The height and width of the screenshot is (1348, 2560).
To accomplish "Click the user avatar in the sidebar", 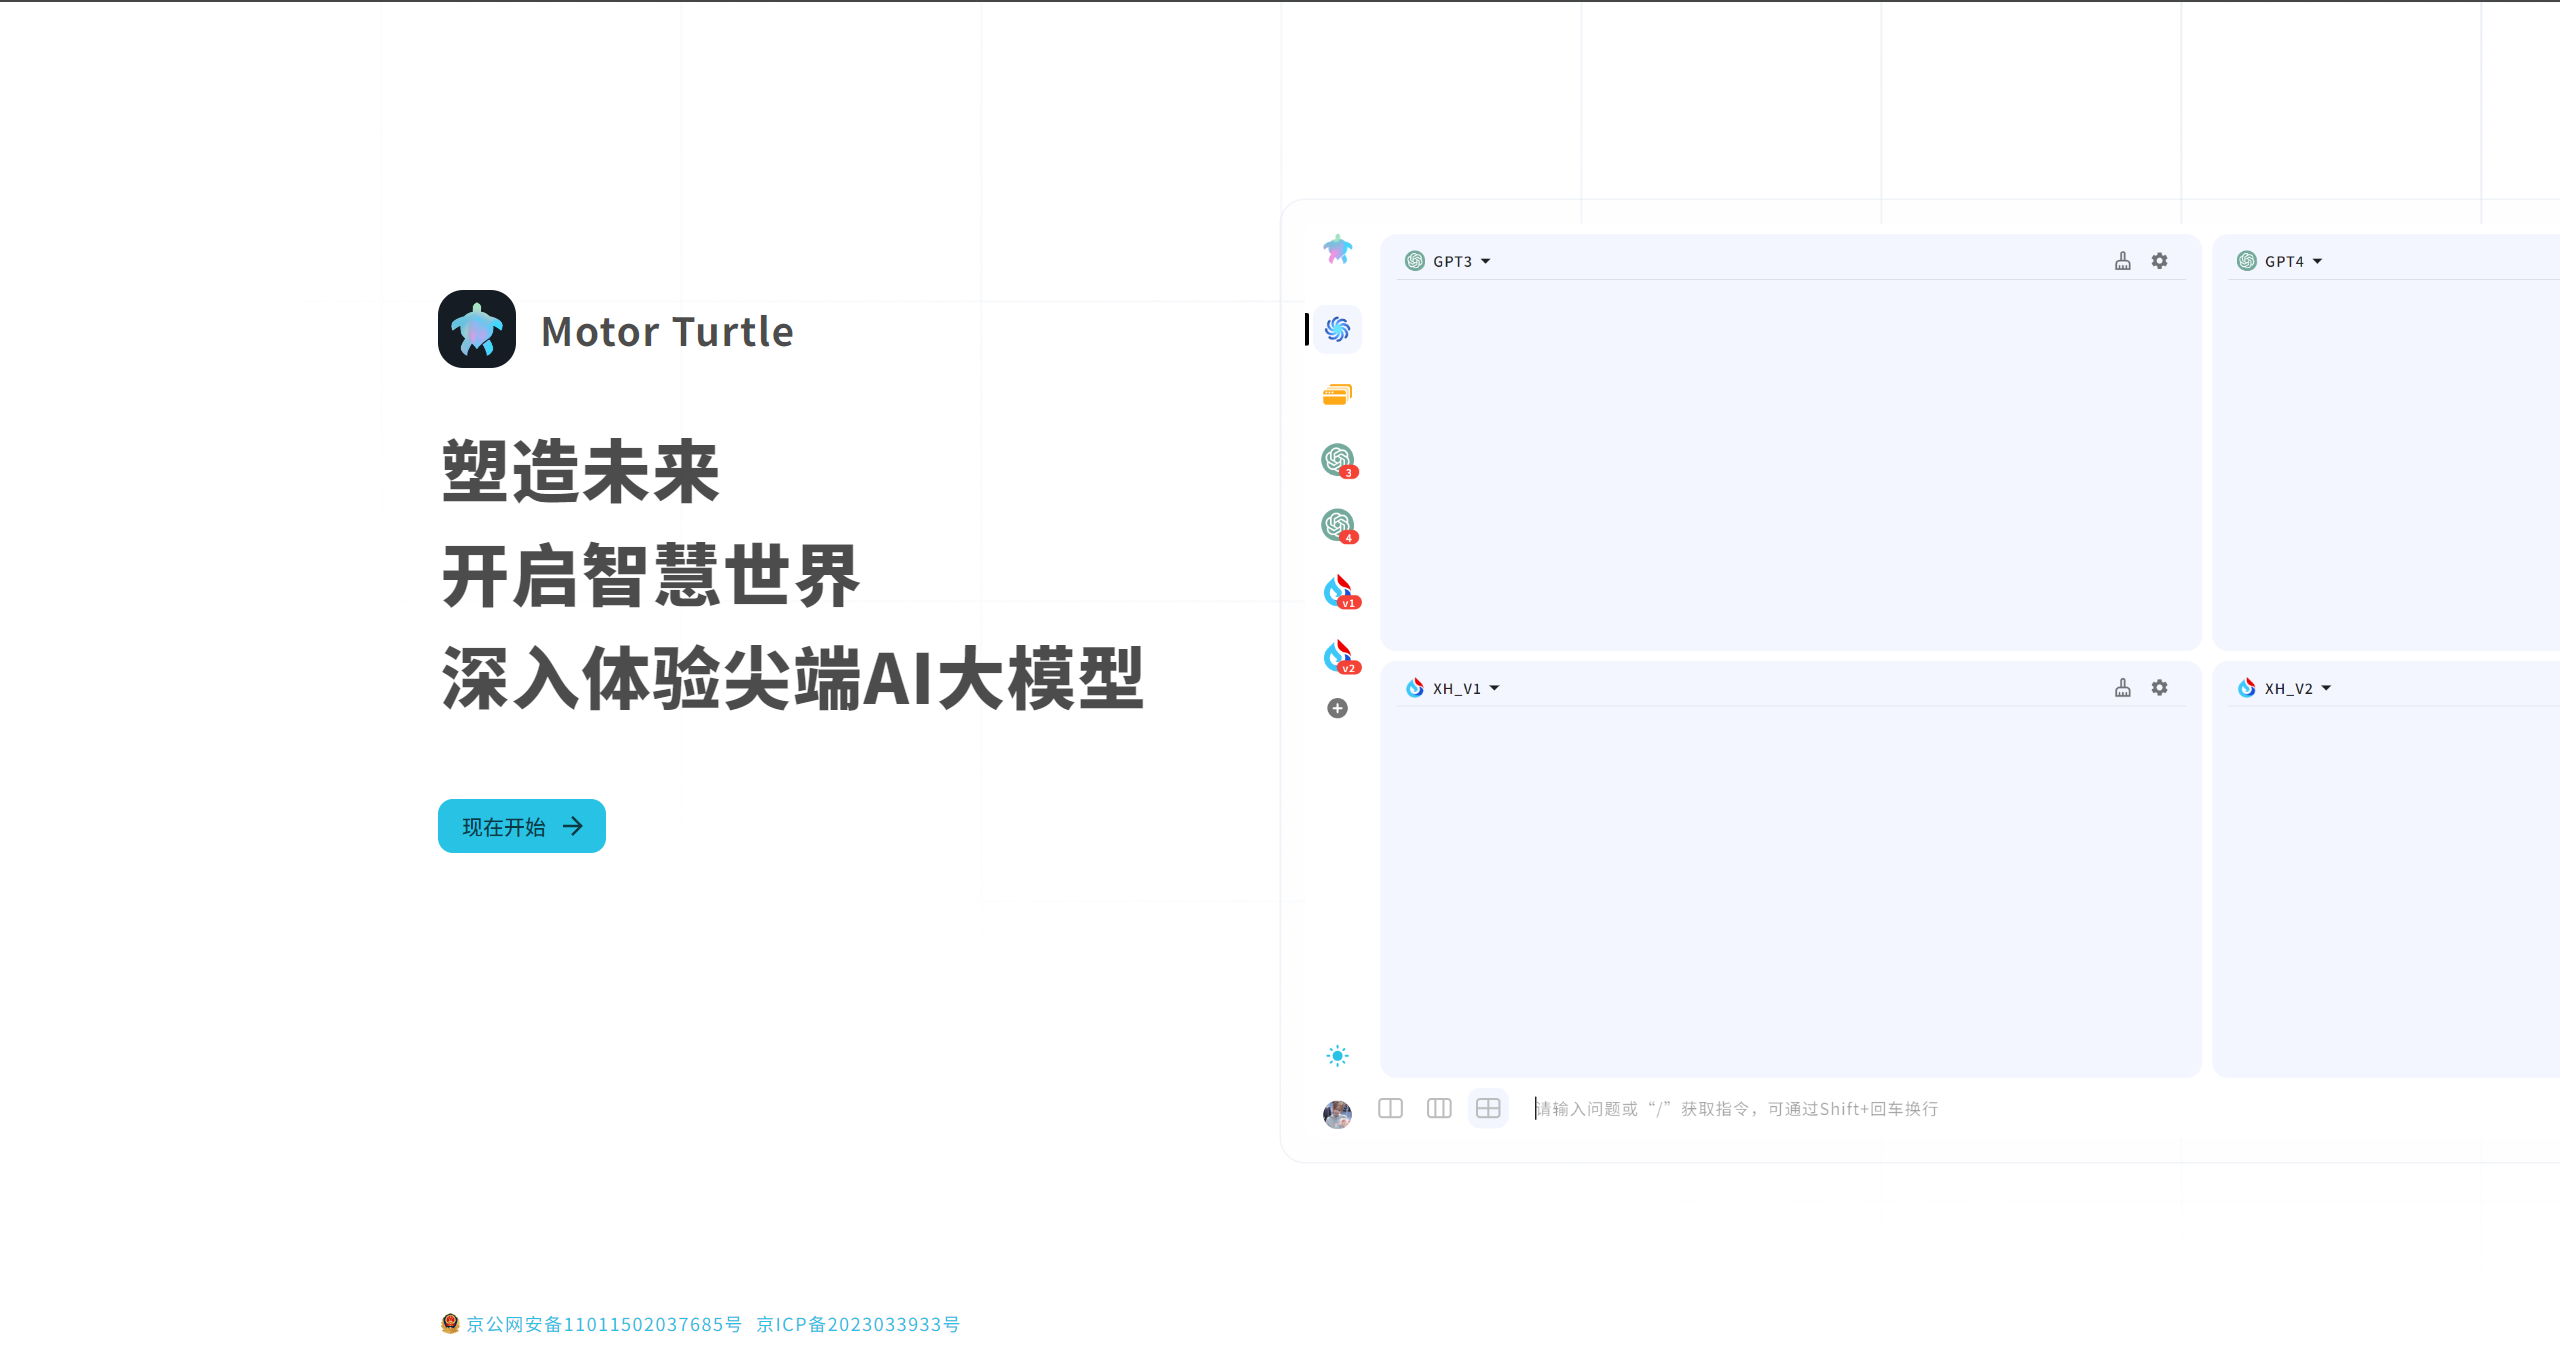I will (1337, 1114).
